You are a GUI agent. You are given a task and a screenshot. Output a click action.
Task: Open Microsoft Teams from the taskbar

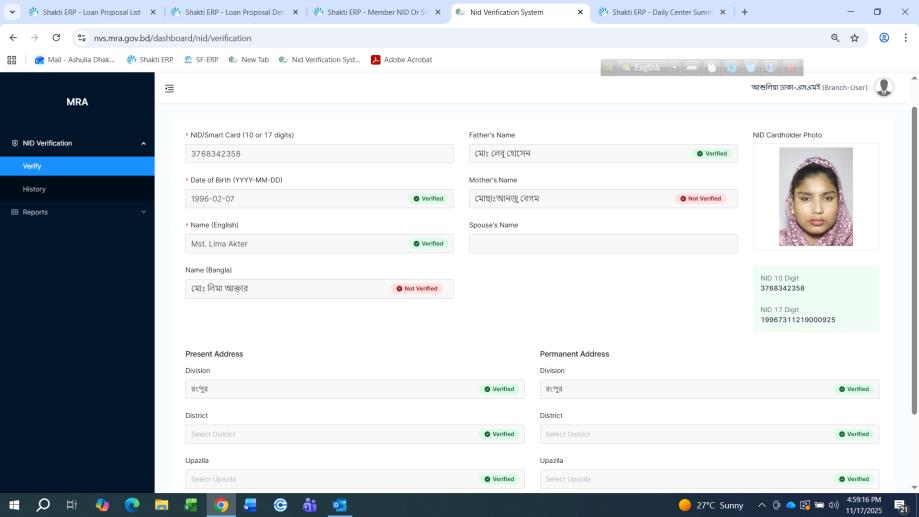tap(310, 505)
